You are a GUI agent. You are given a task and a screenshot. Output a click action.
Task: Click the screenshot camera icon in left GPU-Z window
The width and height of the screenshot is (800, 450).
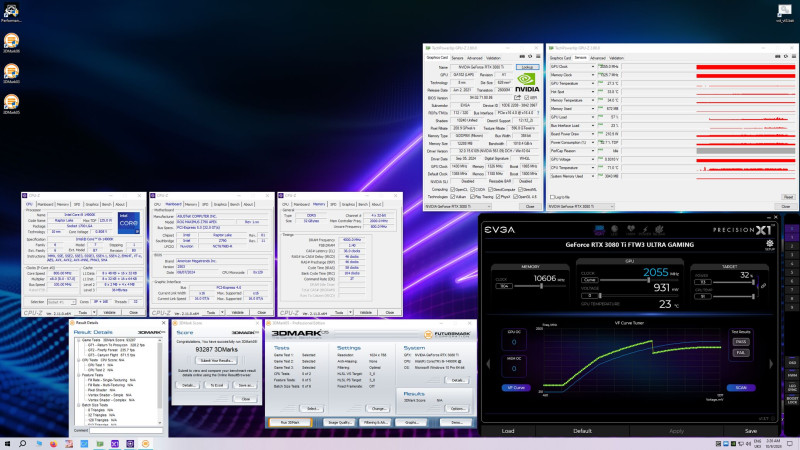[x=522, y=57]
